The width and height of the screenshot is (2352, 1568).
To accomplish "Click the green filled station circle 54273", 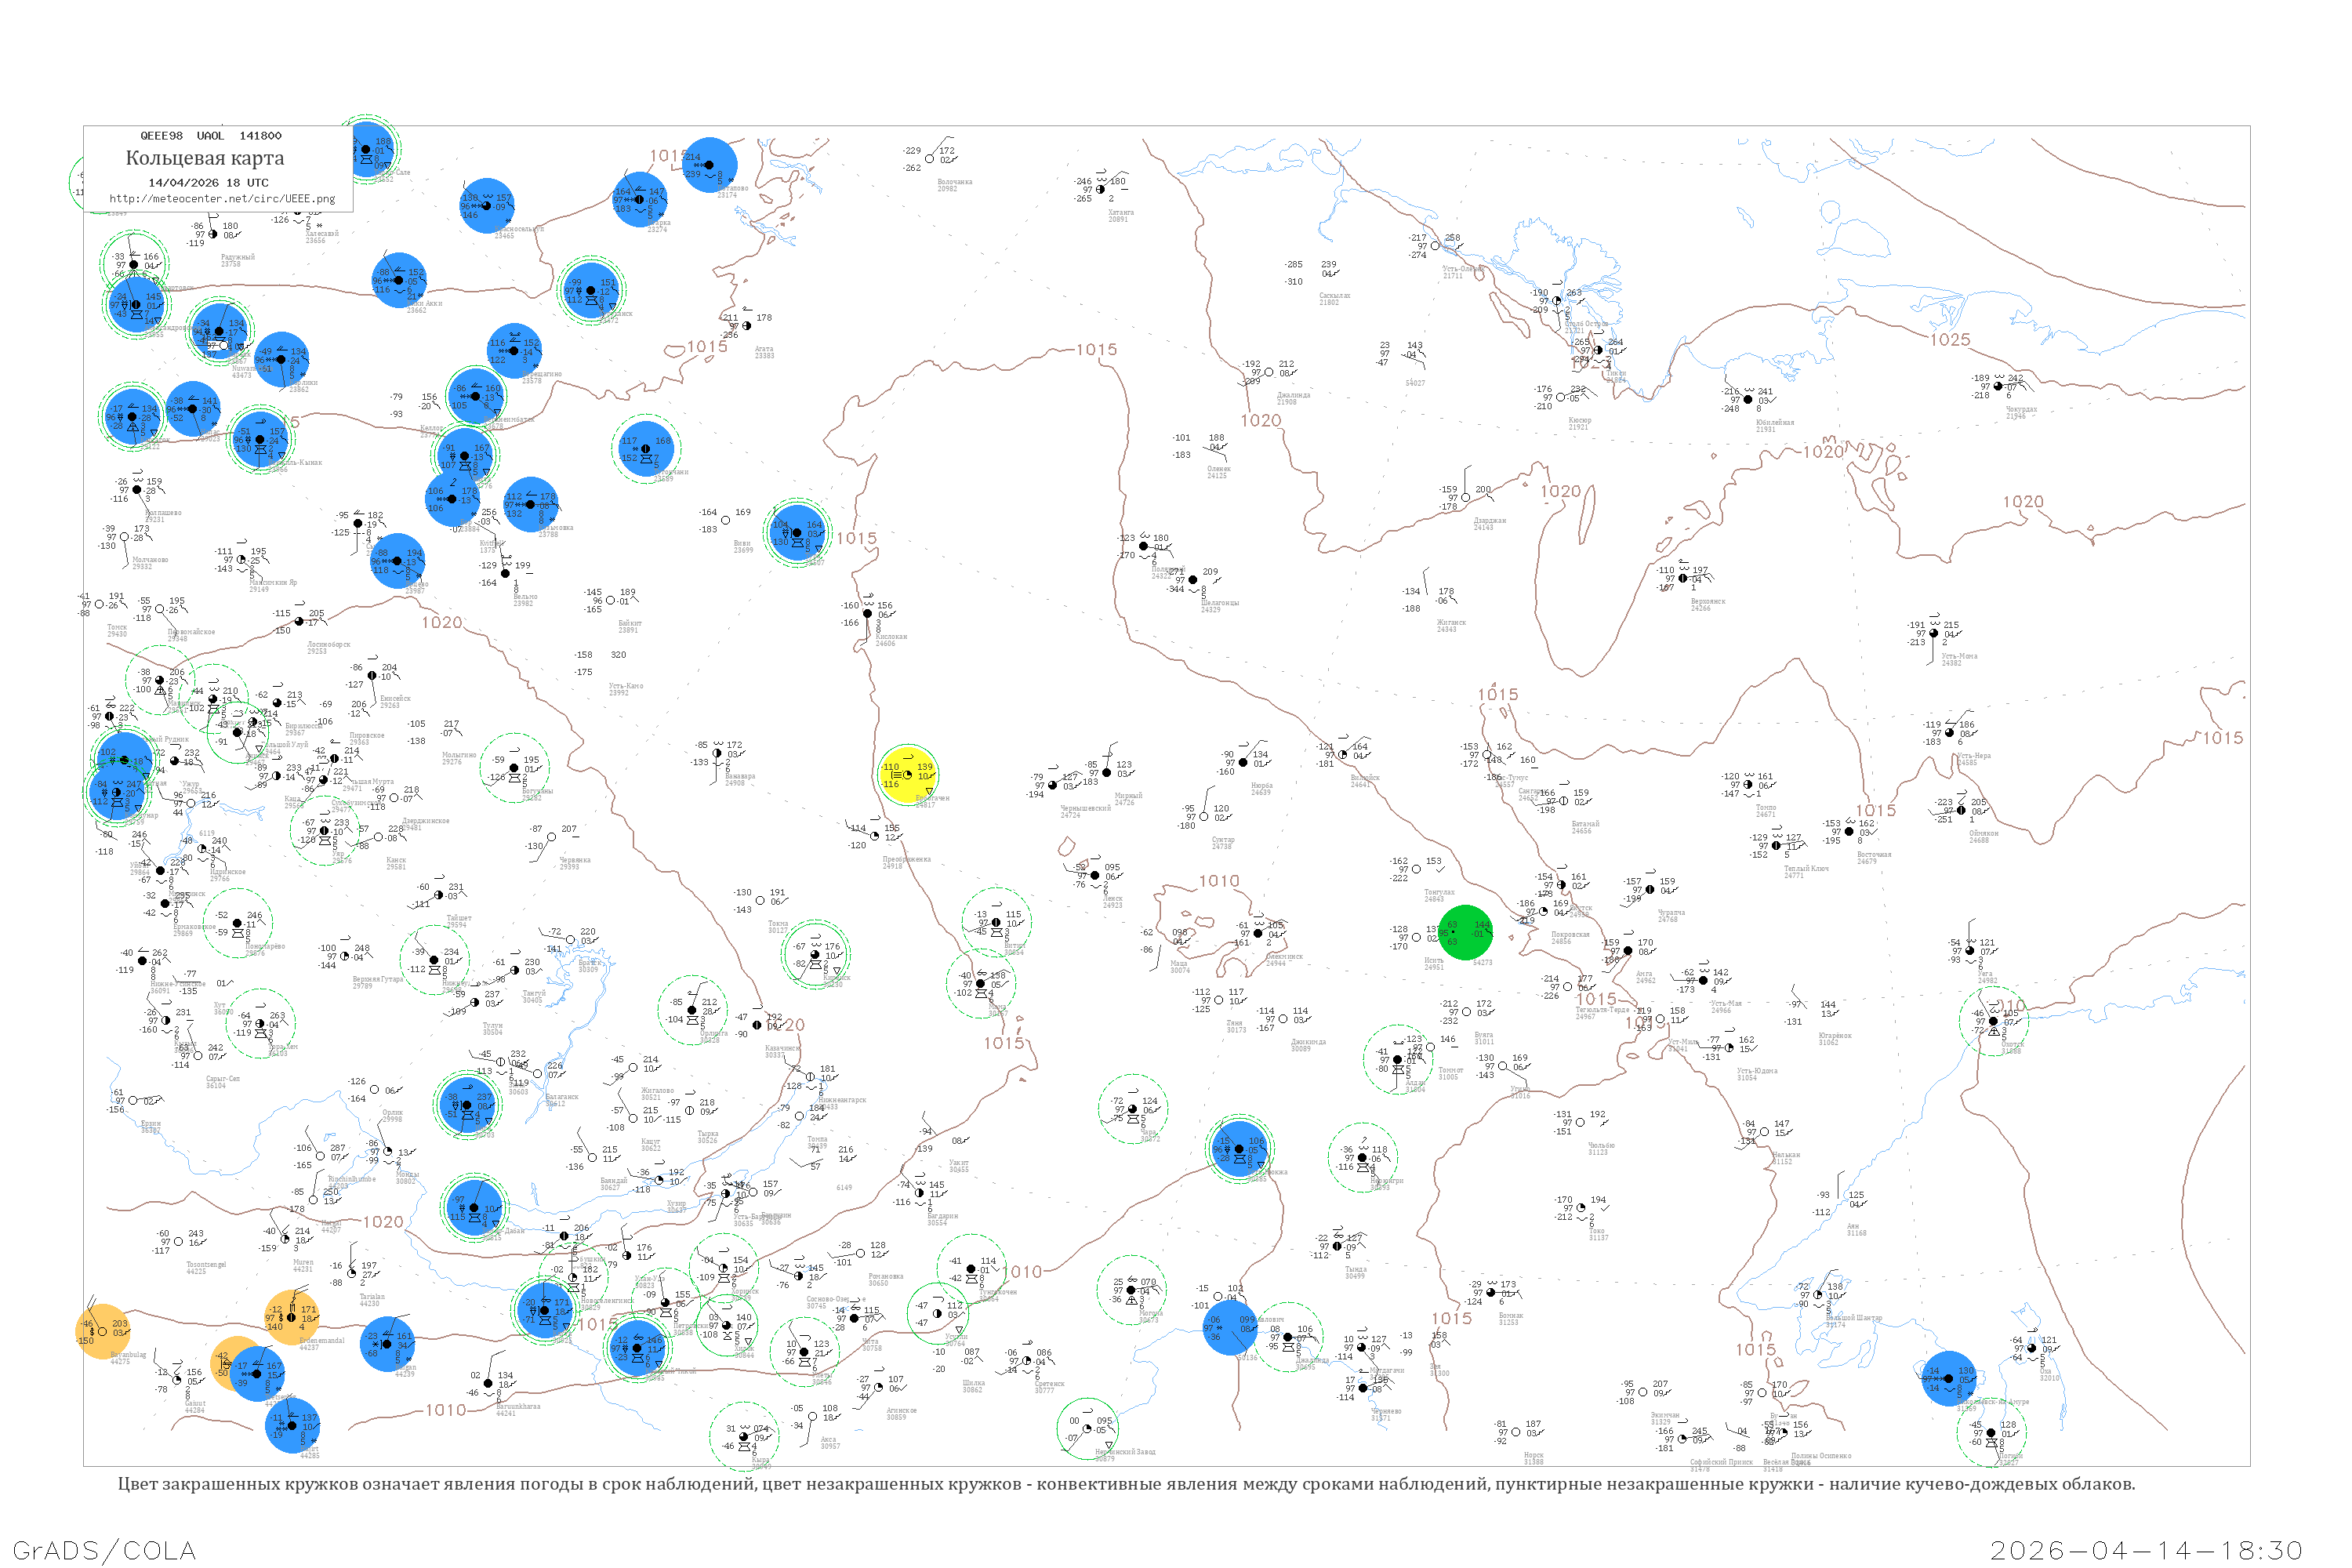I will click(1465, 932).
